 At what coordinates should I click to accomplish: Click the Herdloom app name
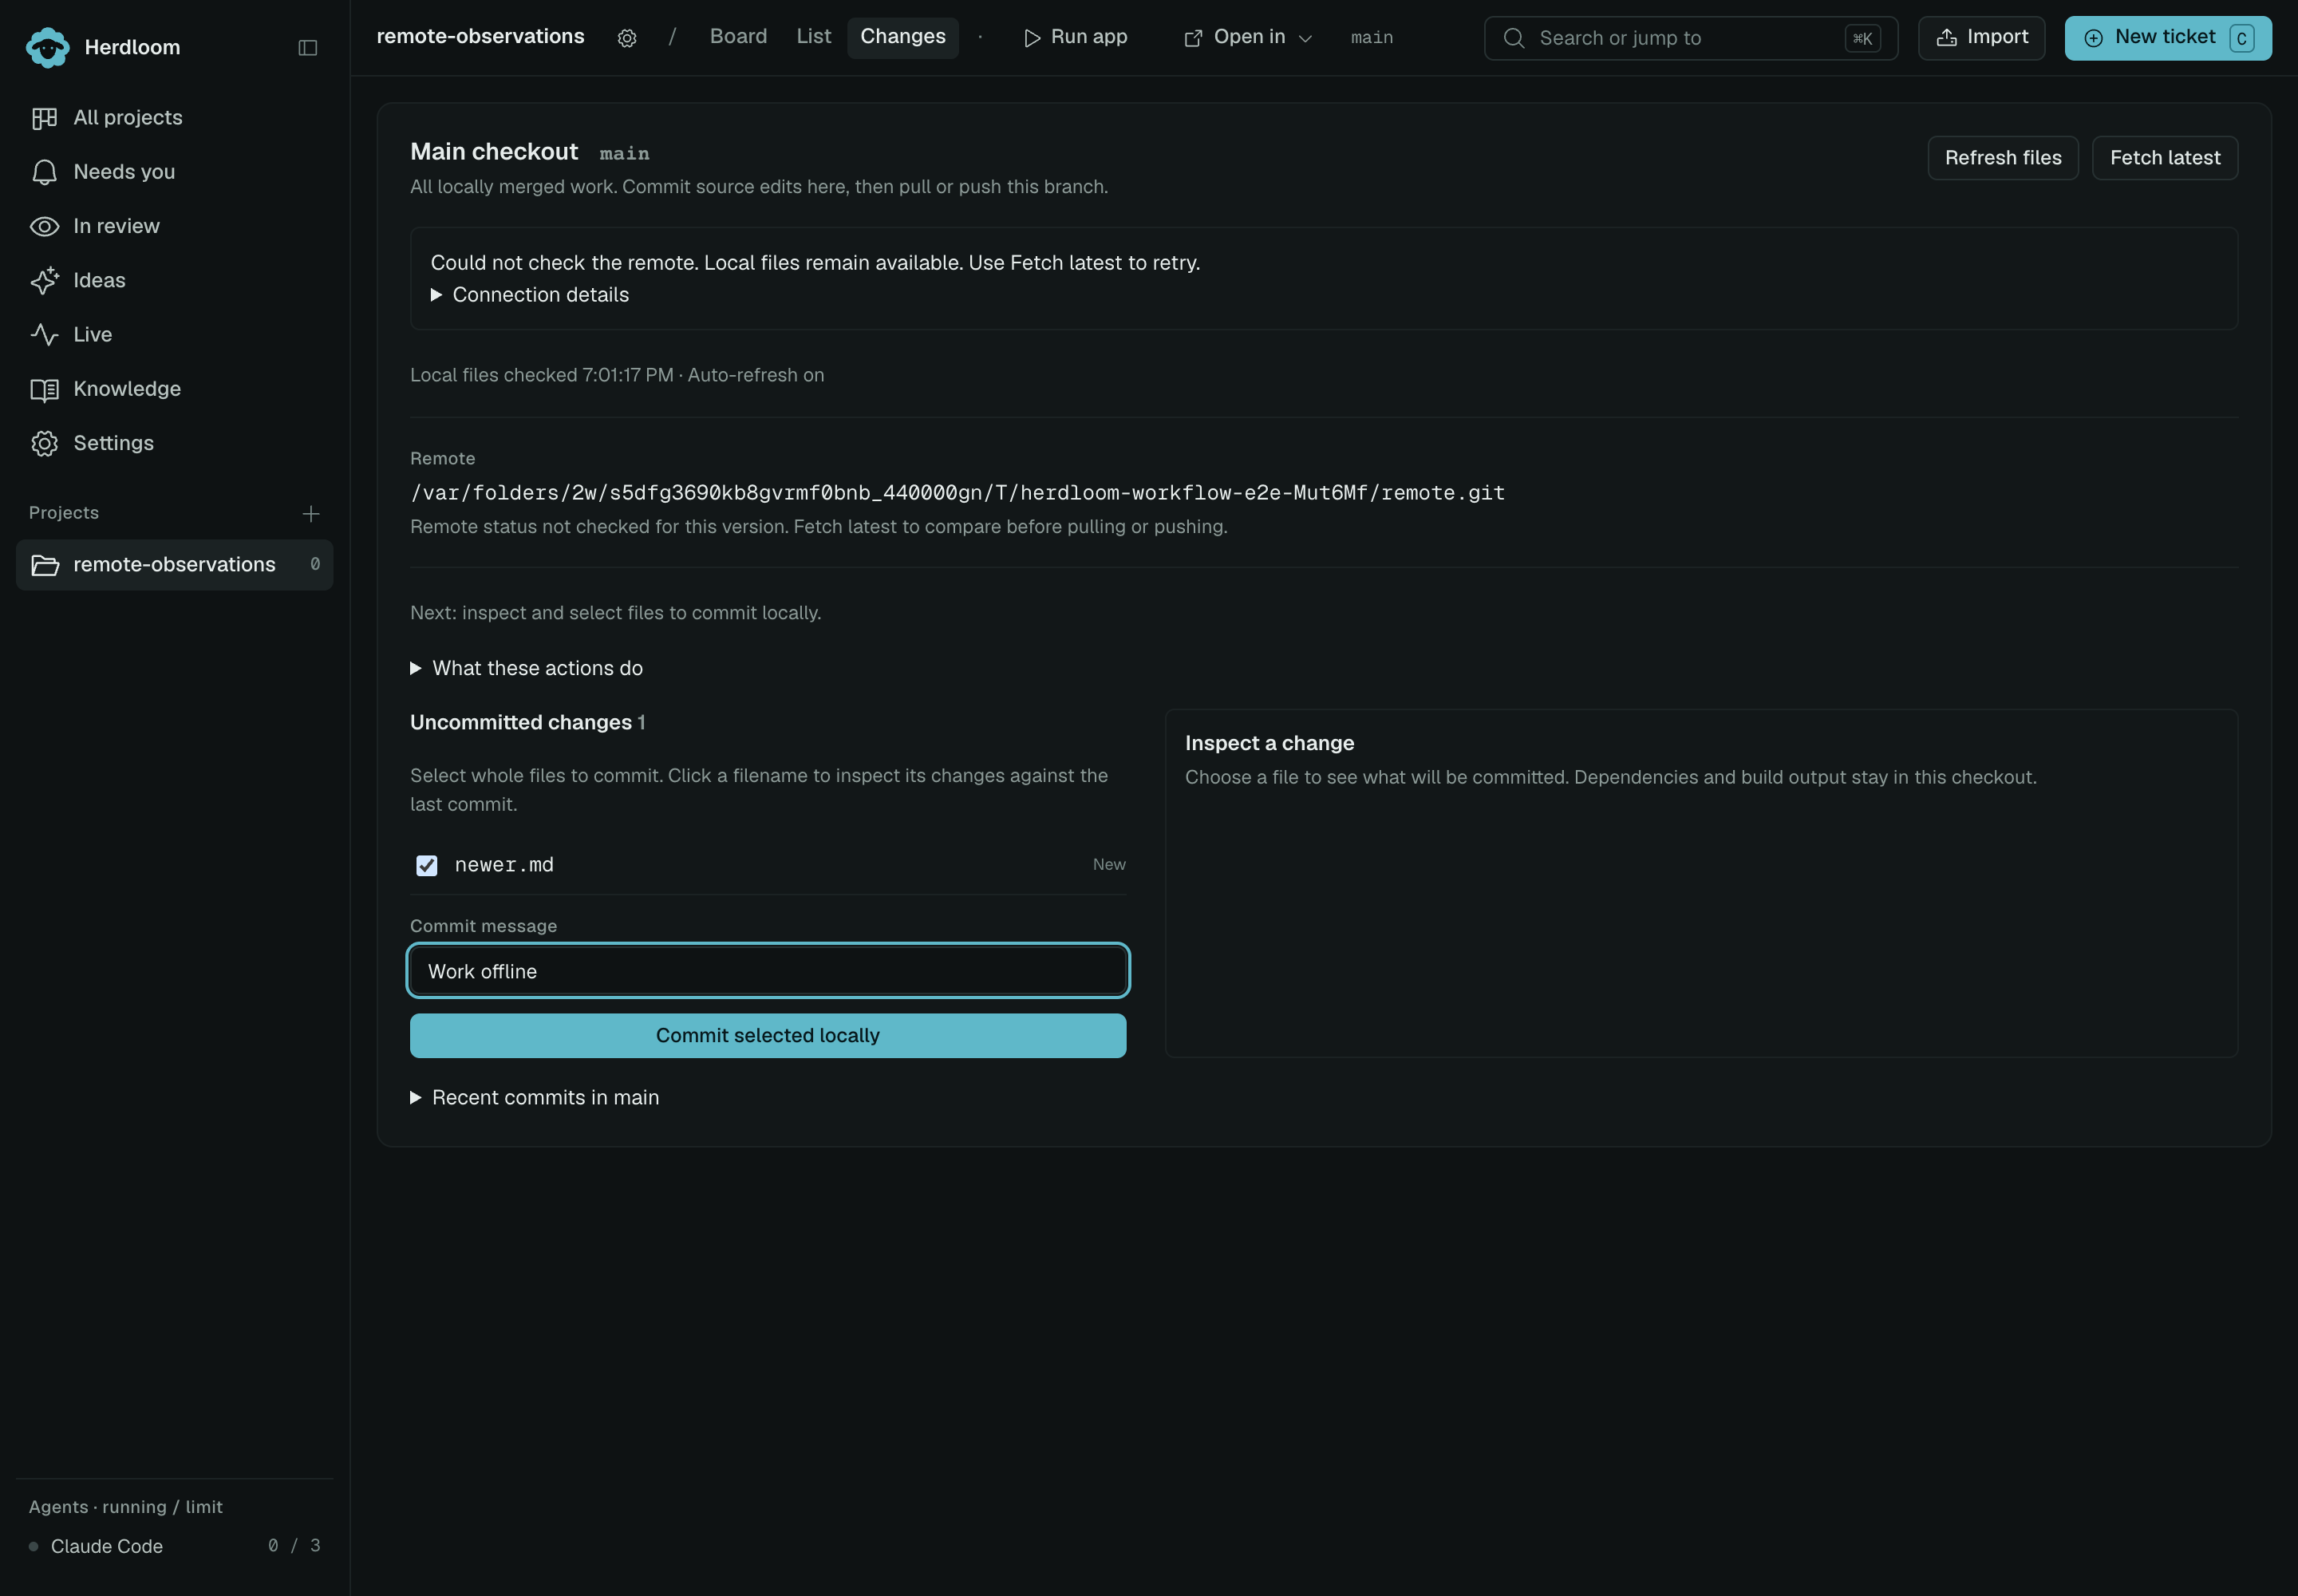(x=132, y=47)
